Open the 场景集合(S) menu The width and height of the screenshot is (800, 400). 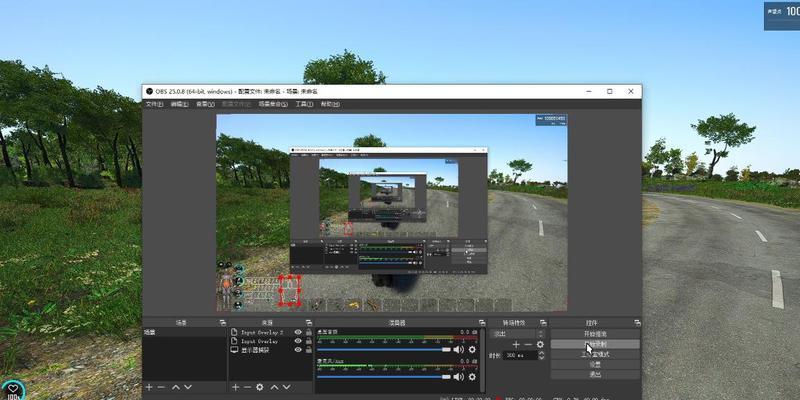tap(272, 104)
